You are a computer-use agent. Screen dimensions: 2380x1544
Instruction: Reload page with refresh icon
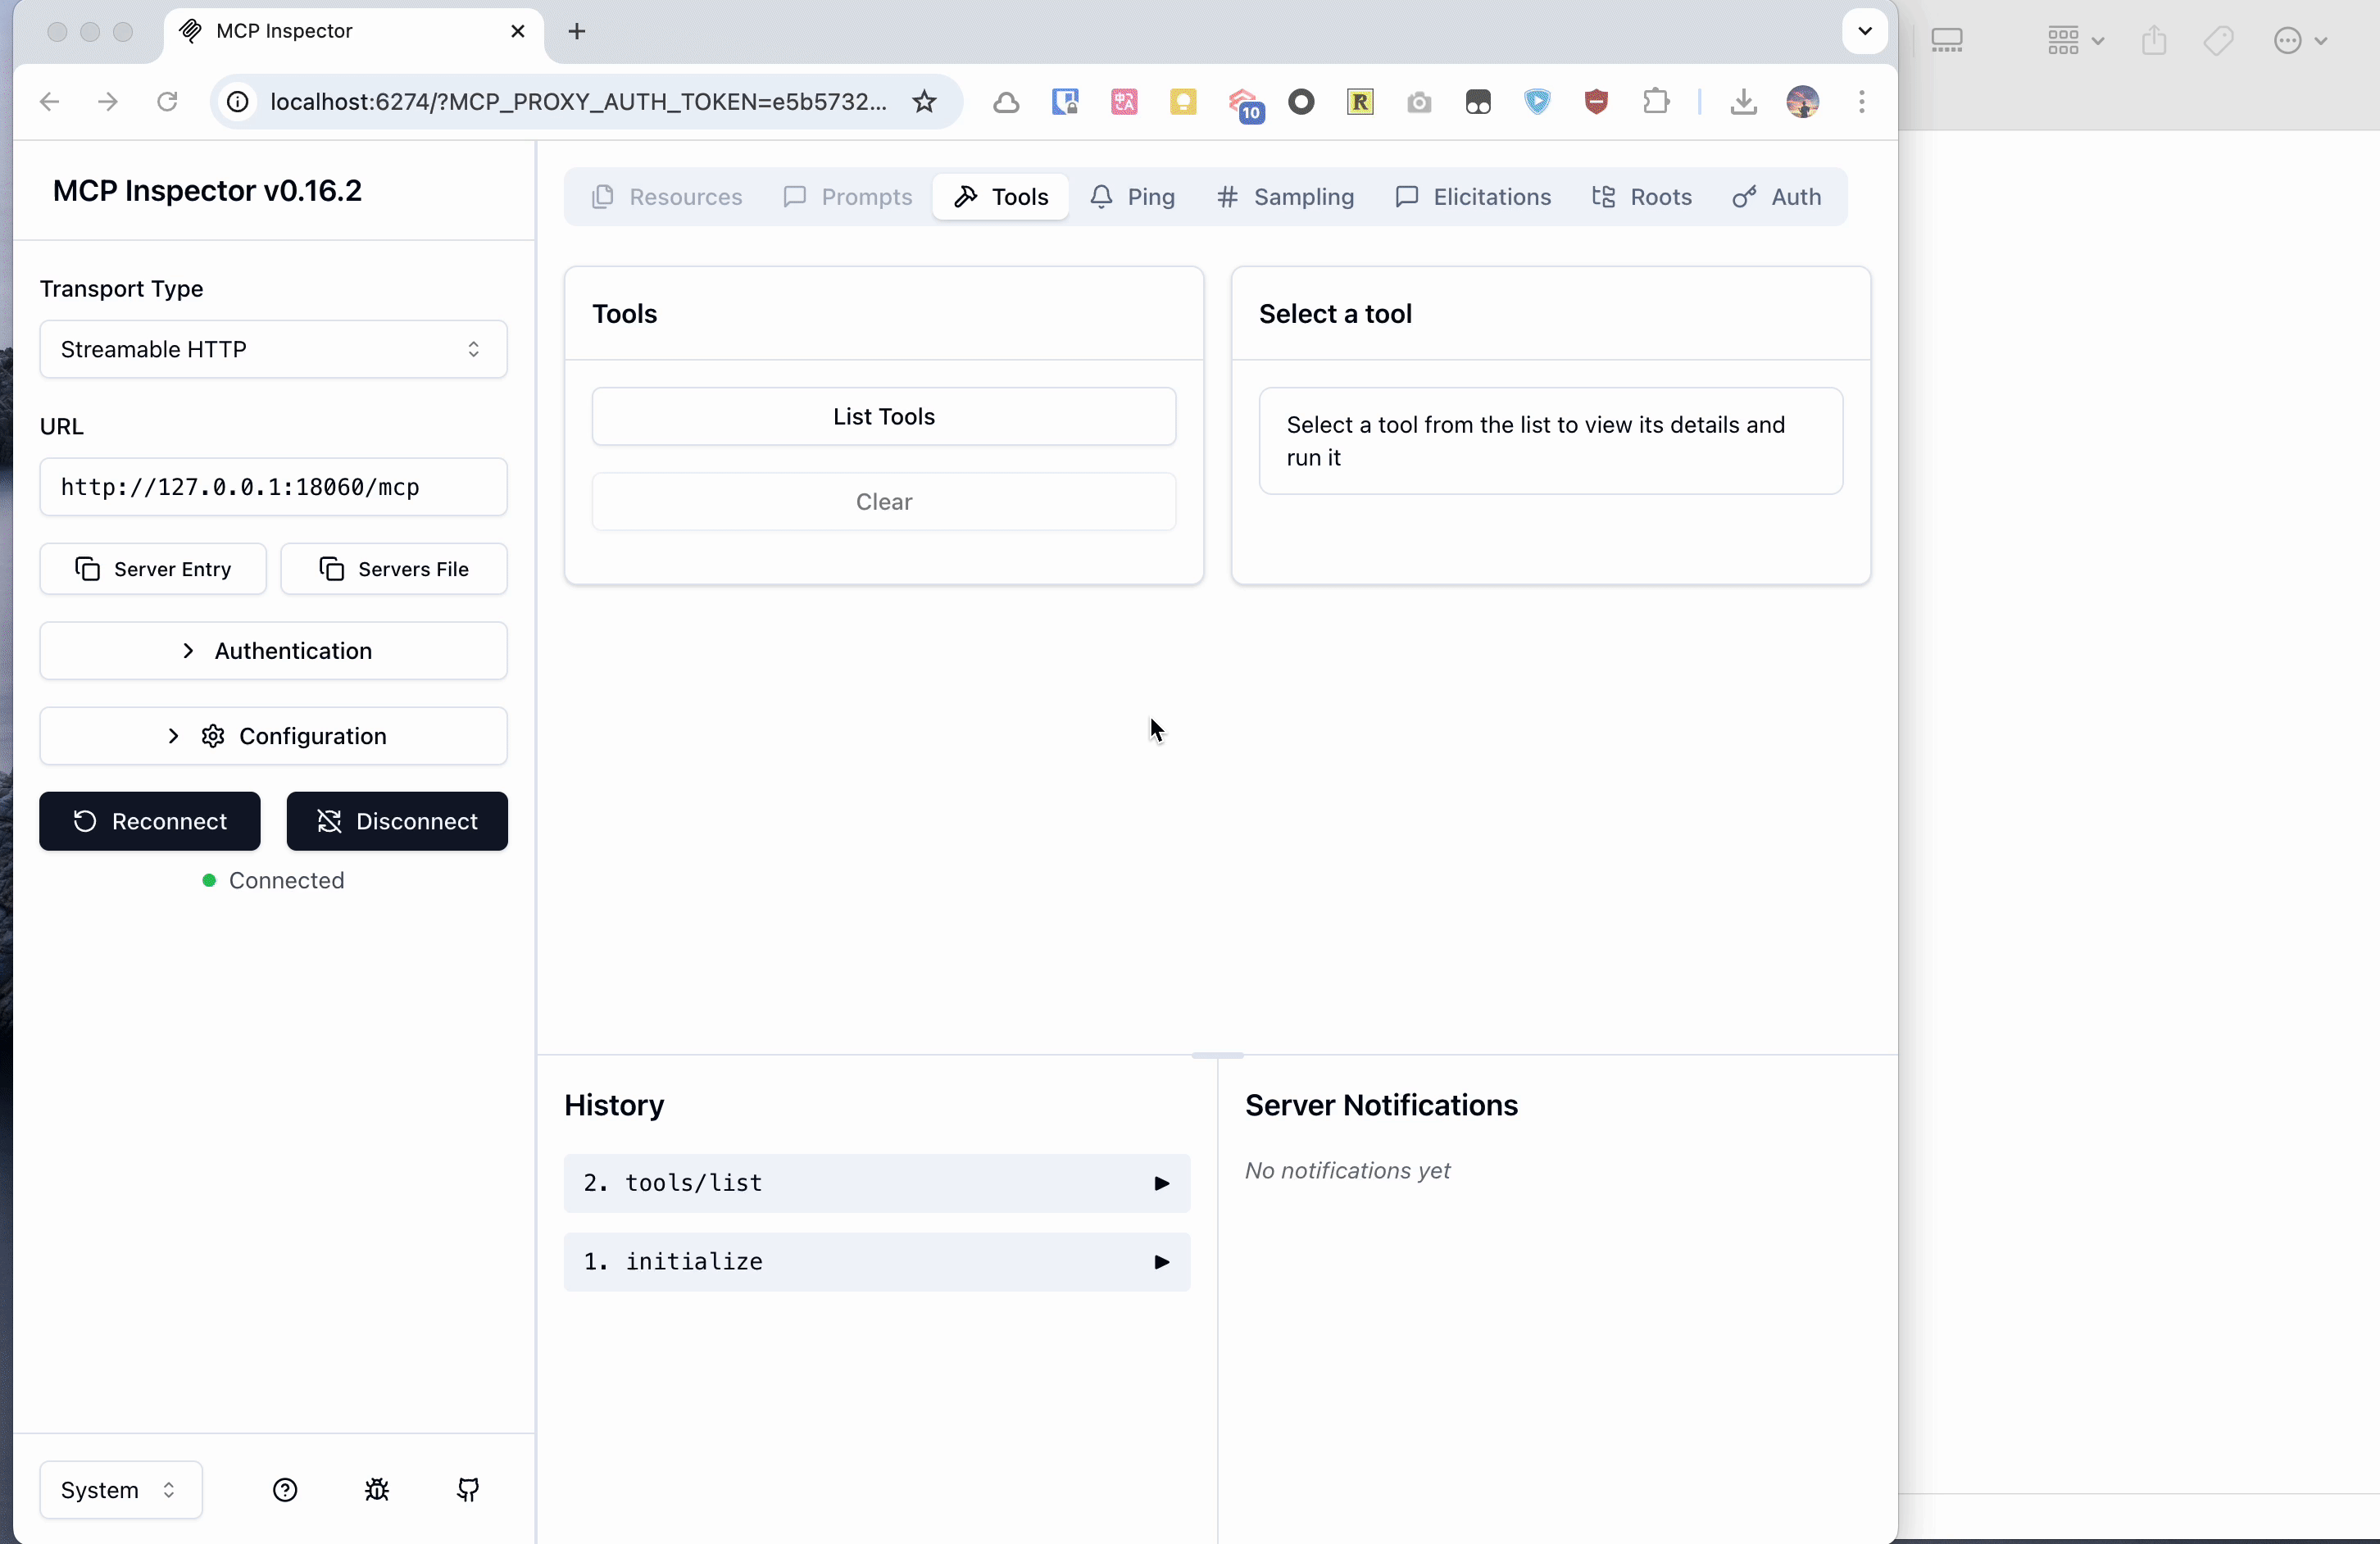tap(167, 101)
